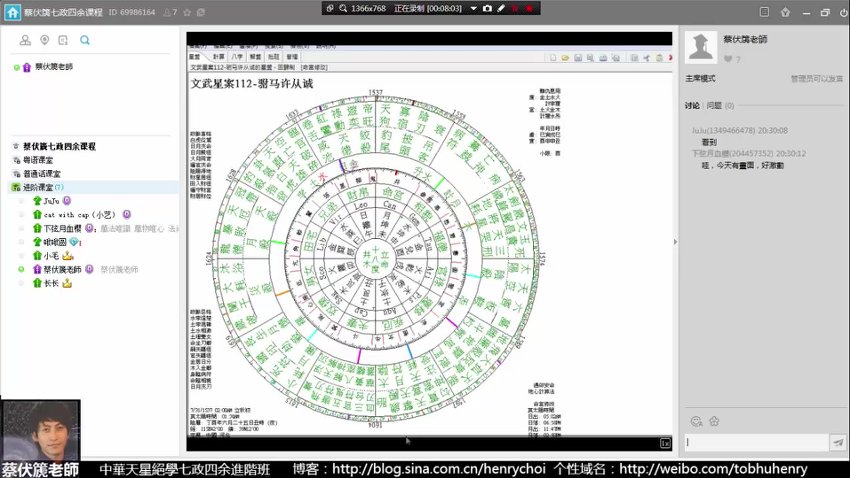The width and height of the screenshot is (850, 478).
Task: Click the recorder red pause button
Action: (x=515, y=8)
